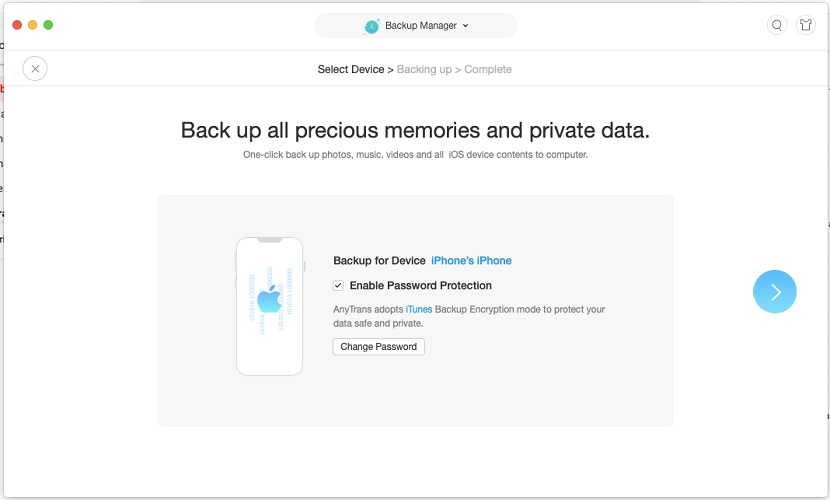This screenshot has width=830, height=500.
Task: Open the iTunes hyperlink
Action: click(x=419, y=310)
